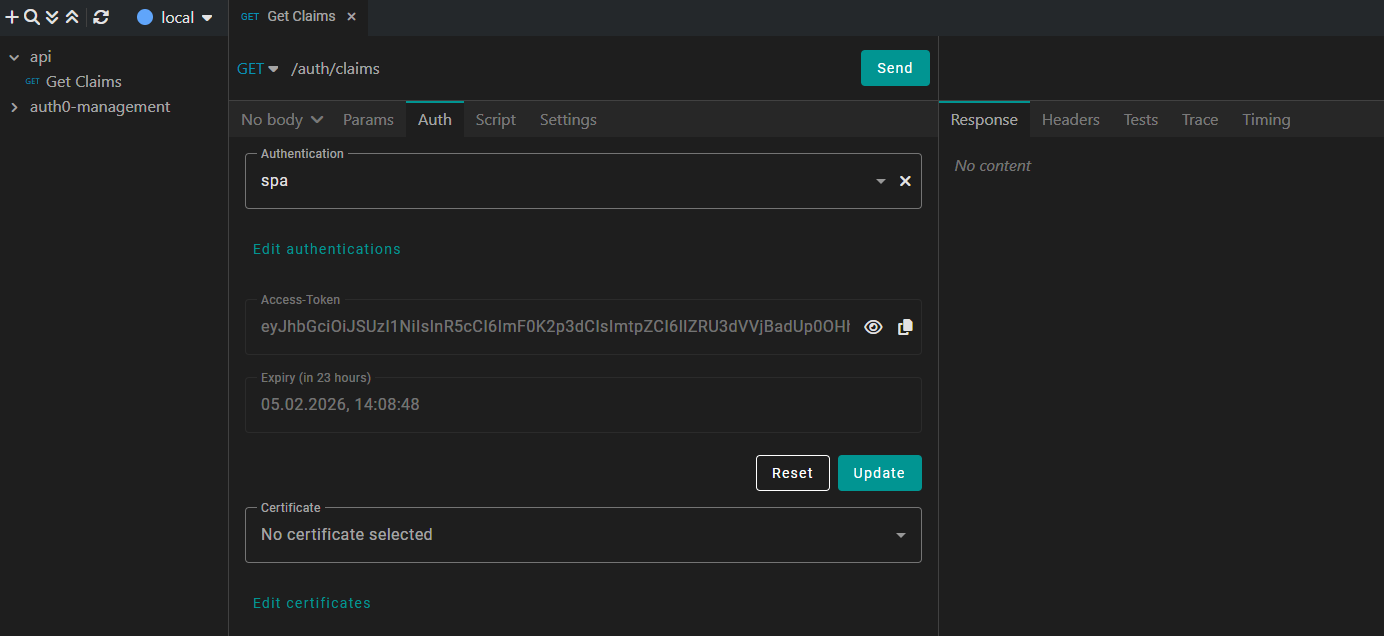Collapse the api folder

(14, 58)
